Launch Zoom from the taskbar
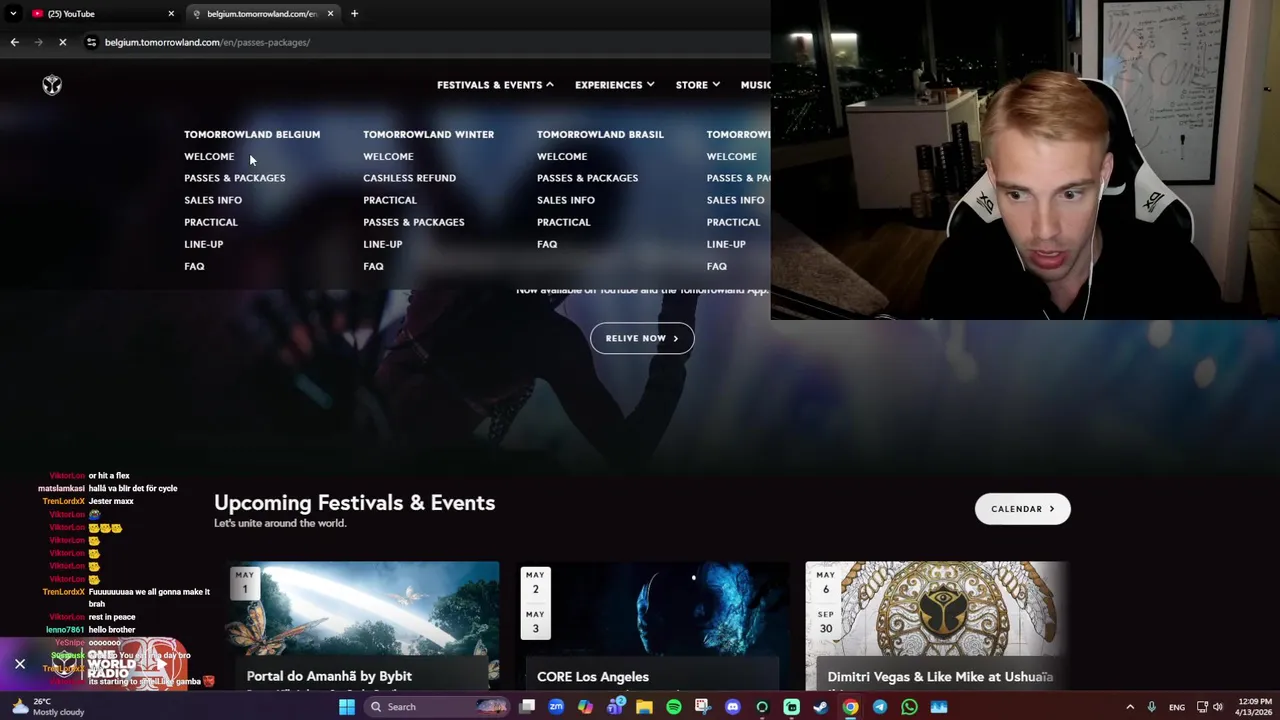This screenshot has width=1280, height=720. coord(556,707)
